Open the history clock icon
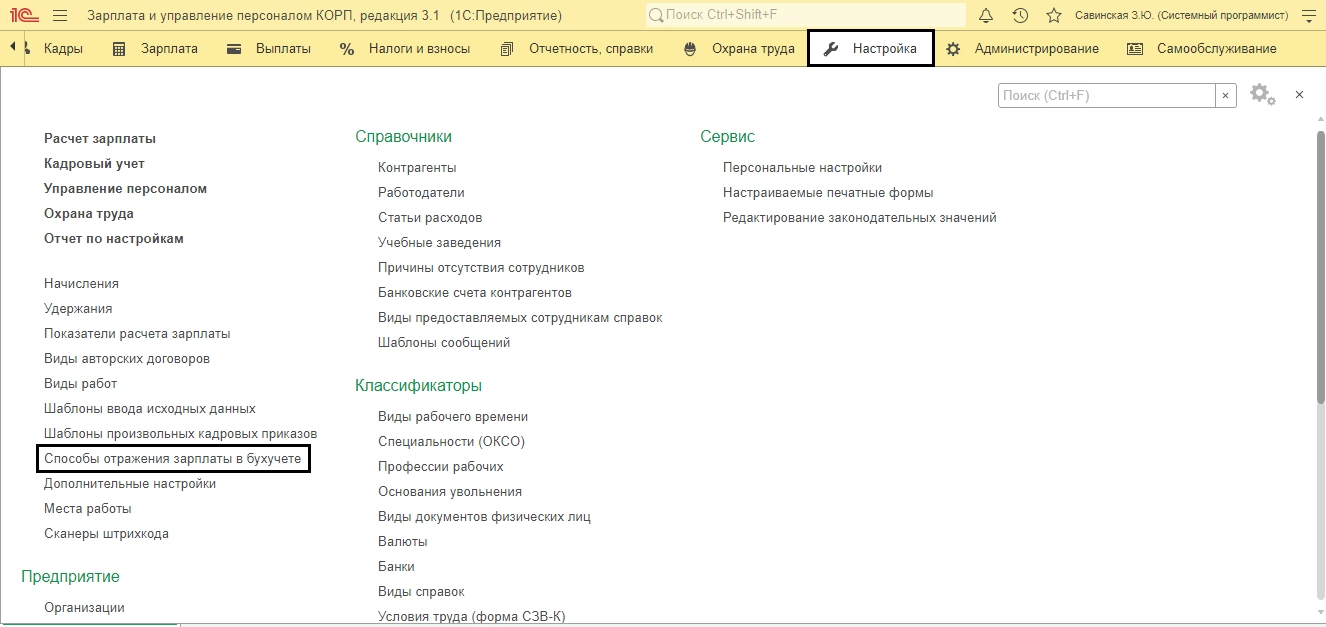This screenshot has height=627, width=1326. [1020, 16]
